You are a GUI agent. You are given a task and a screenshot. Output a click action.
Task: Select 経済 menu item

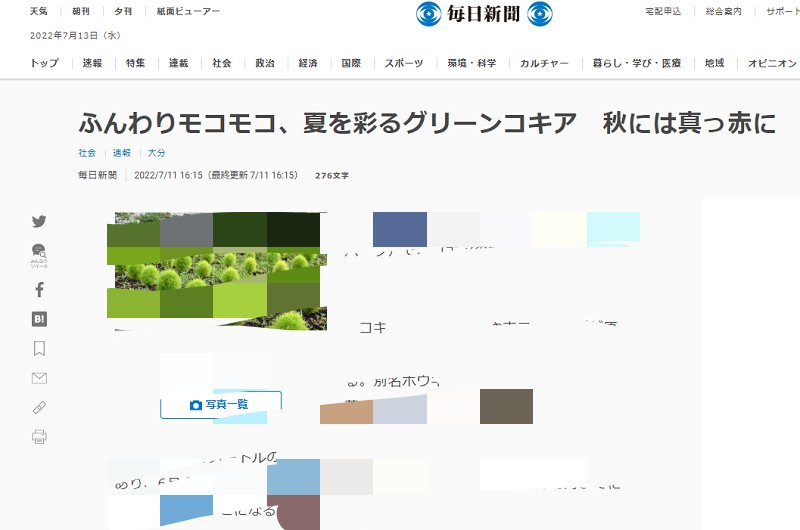[x=308, y=63]
